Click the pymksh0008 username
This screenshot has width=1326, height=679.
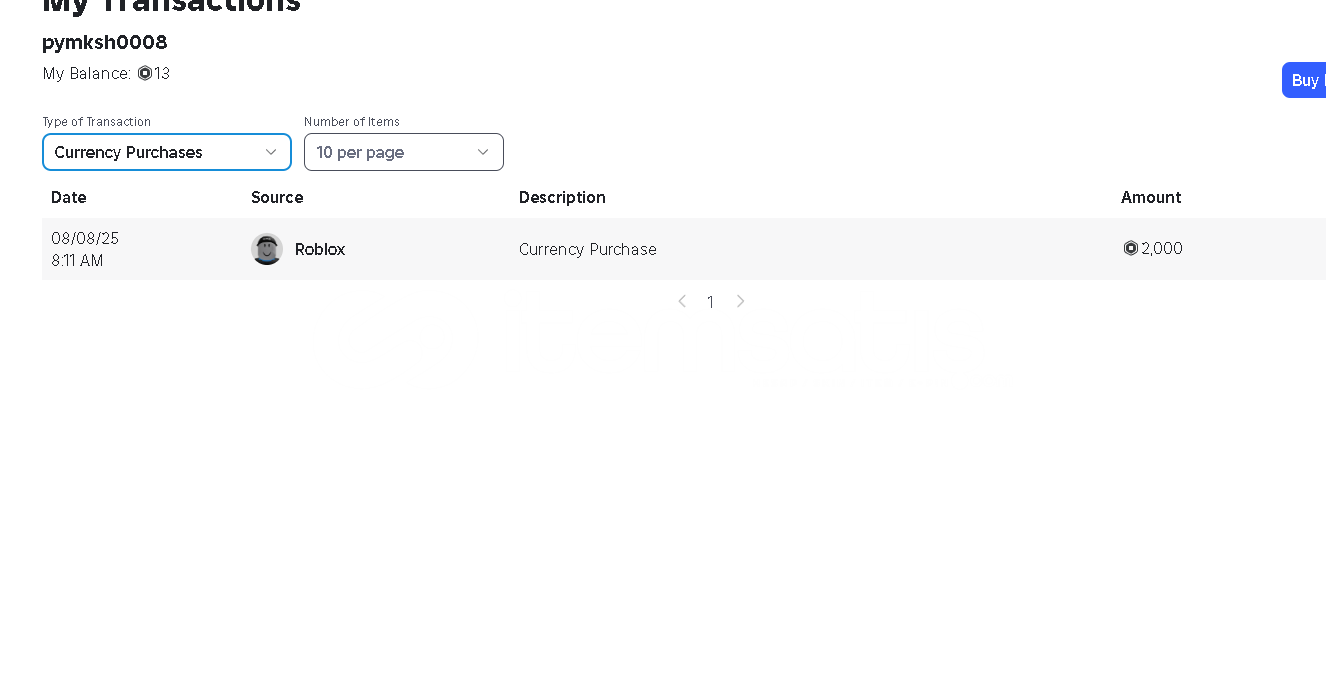(x=105, y=42)
